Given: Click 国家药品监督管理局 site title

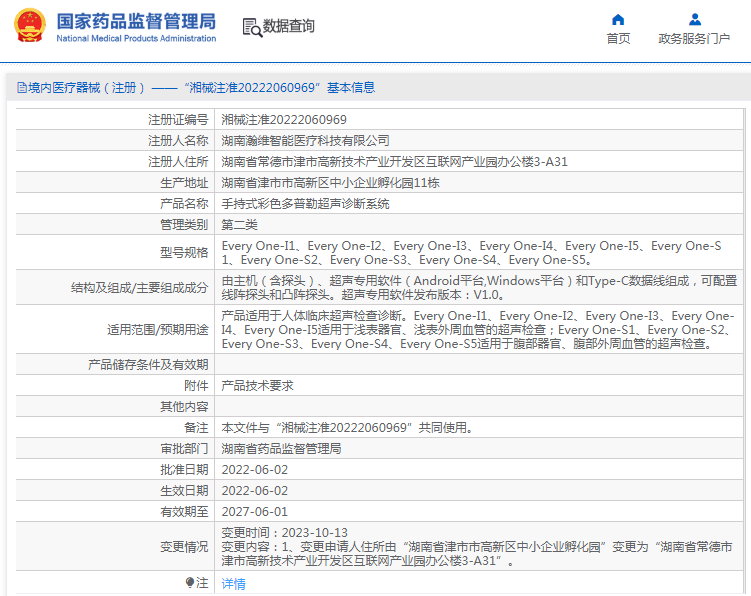Looking at the screenshot, I should 136,22.
